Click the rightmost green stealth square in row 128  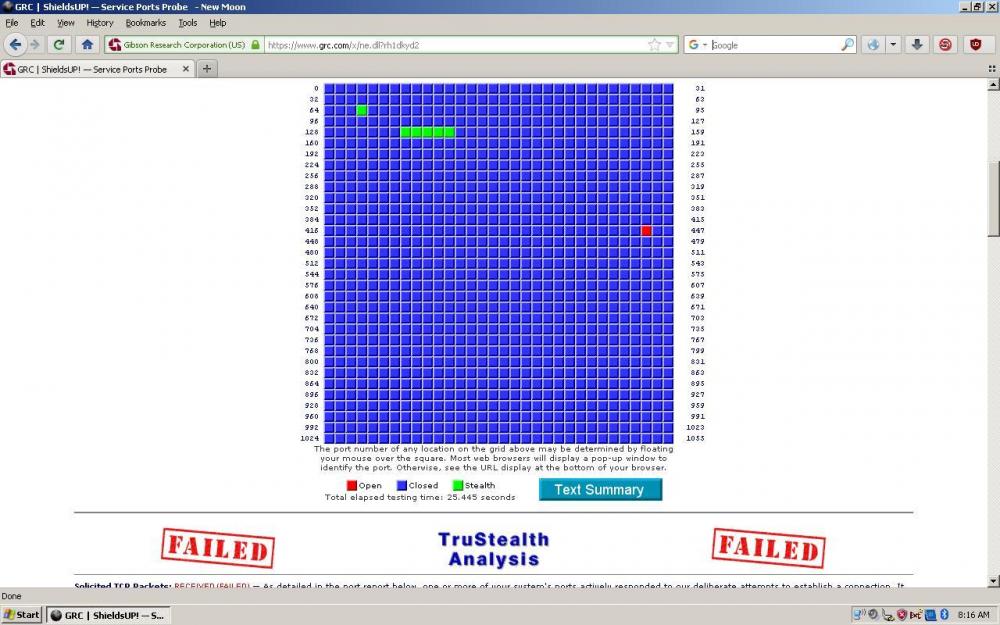pos(449,132)
